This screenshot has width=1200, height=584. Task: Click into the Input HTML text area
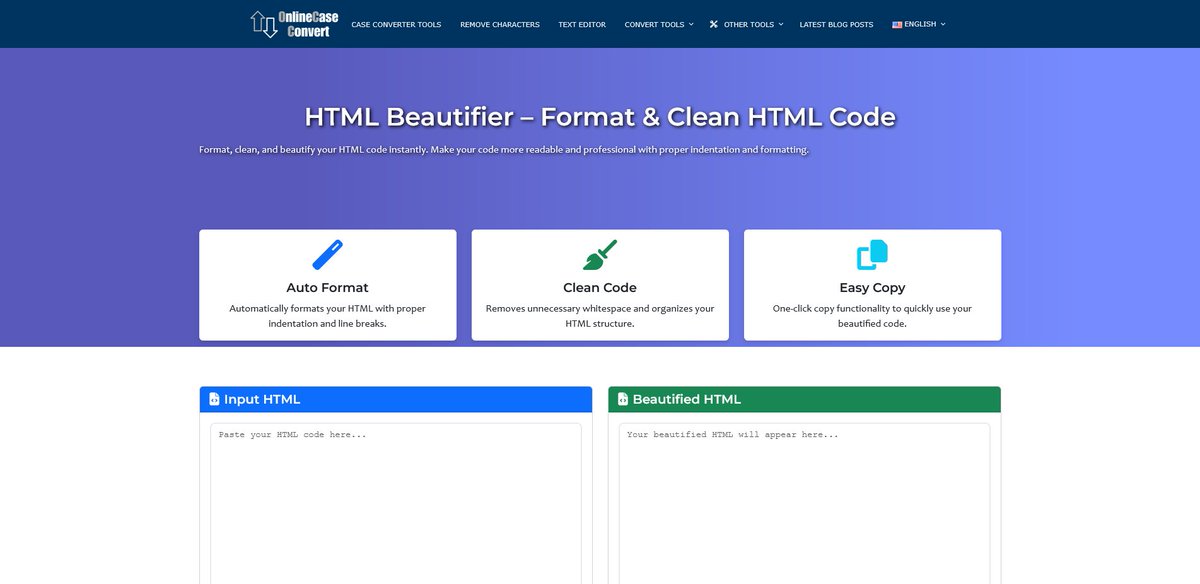pyautogui.click(x=396, y=503)
